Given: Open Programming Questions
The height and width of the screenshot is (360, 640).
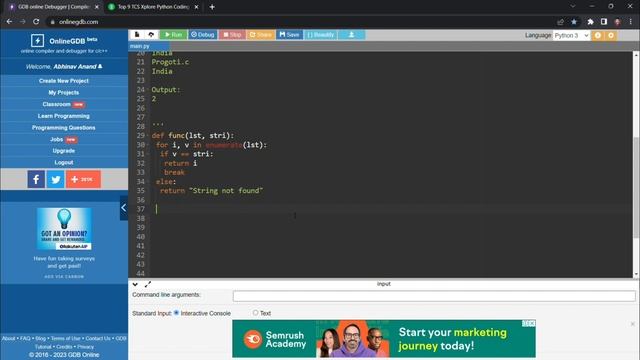Looking at the screenshot, I should [64, 128].
